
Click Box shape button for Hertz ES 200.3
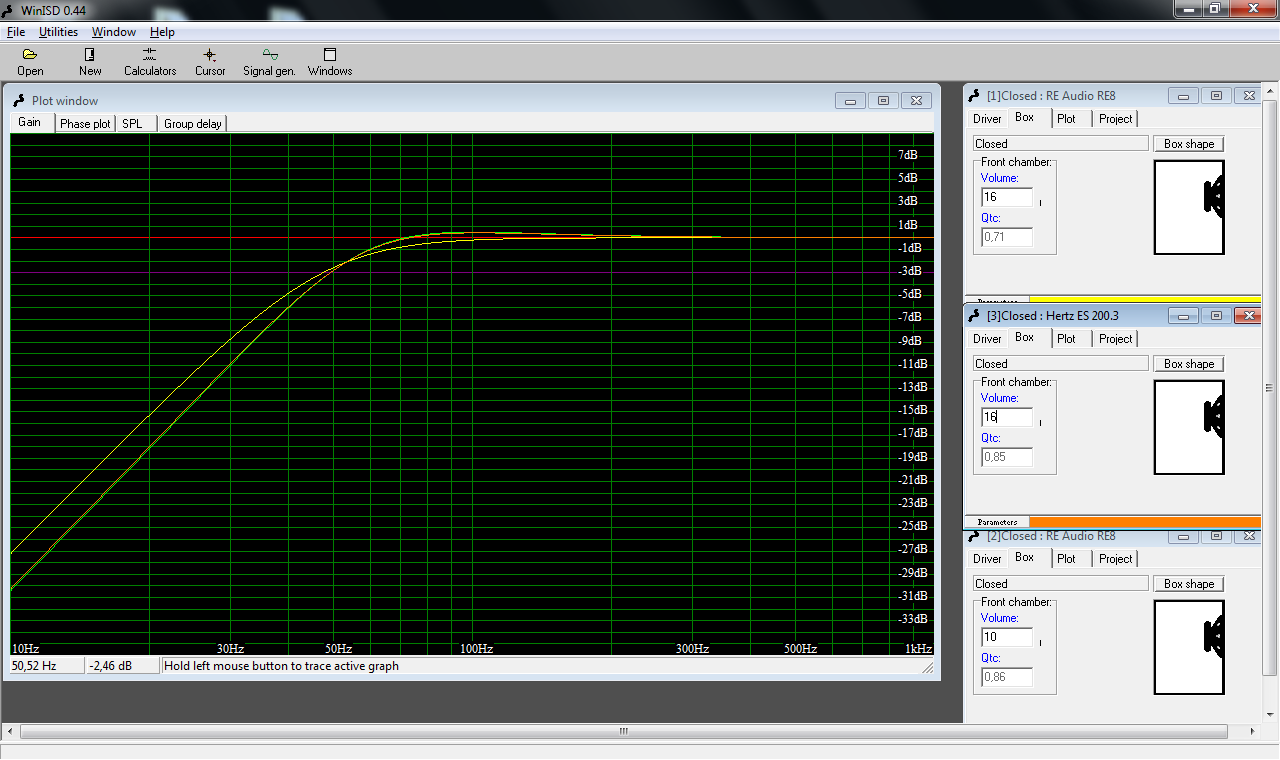coord(1188,364)
